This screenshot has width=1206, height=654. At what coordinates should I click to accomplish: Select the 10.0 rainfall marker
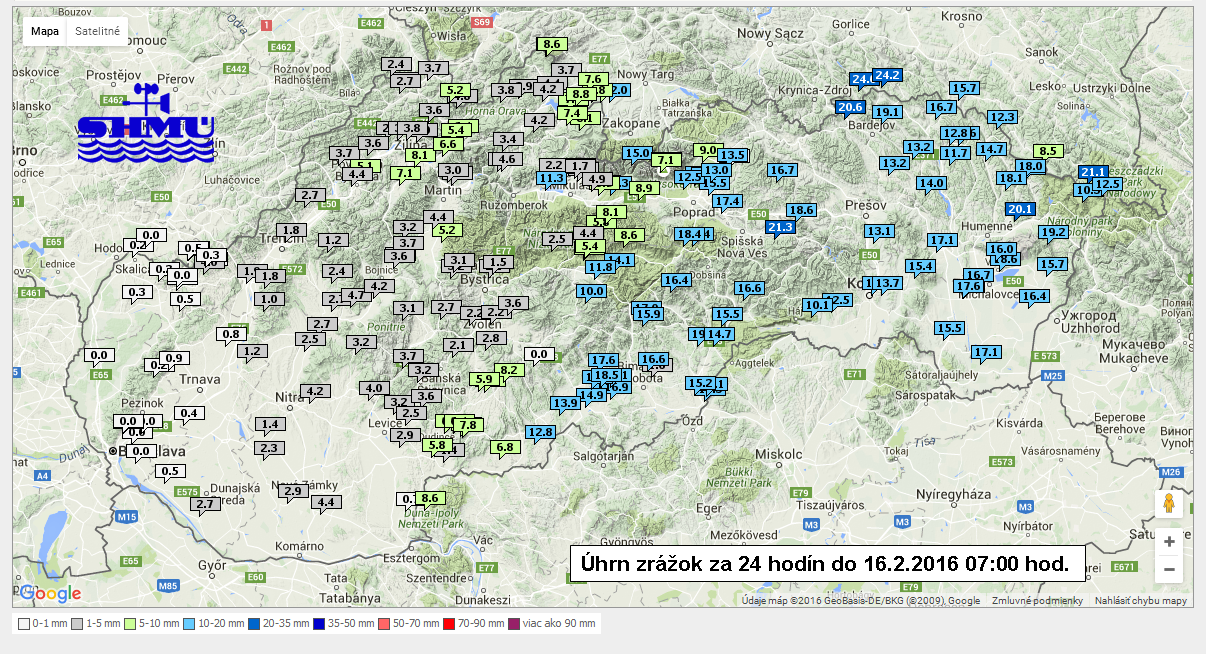click(x=592, y=291)
